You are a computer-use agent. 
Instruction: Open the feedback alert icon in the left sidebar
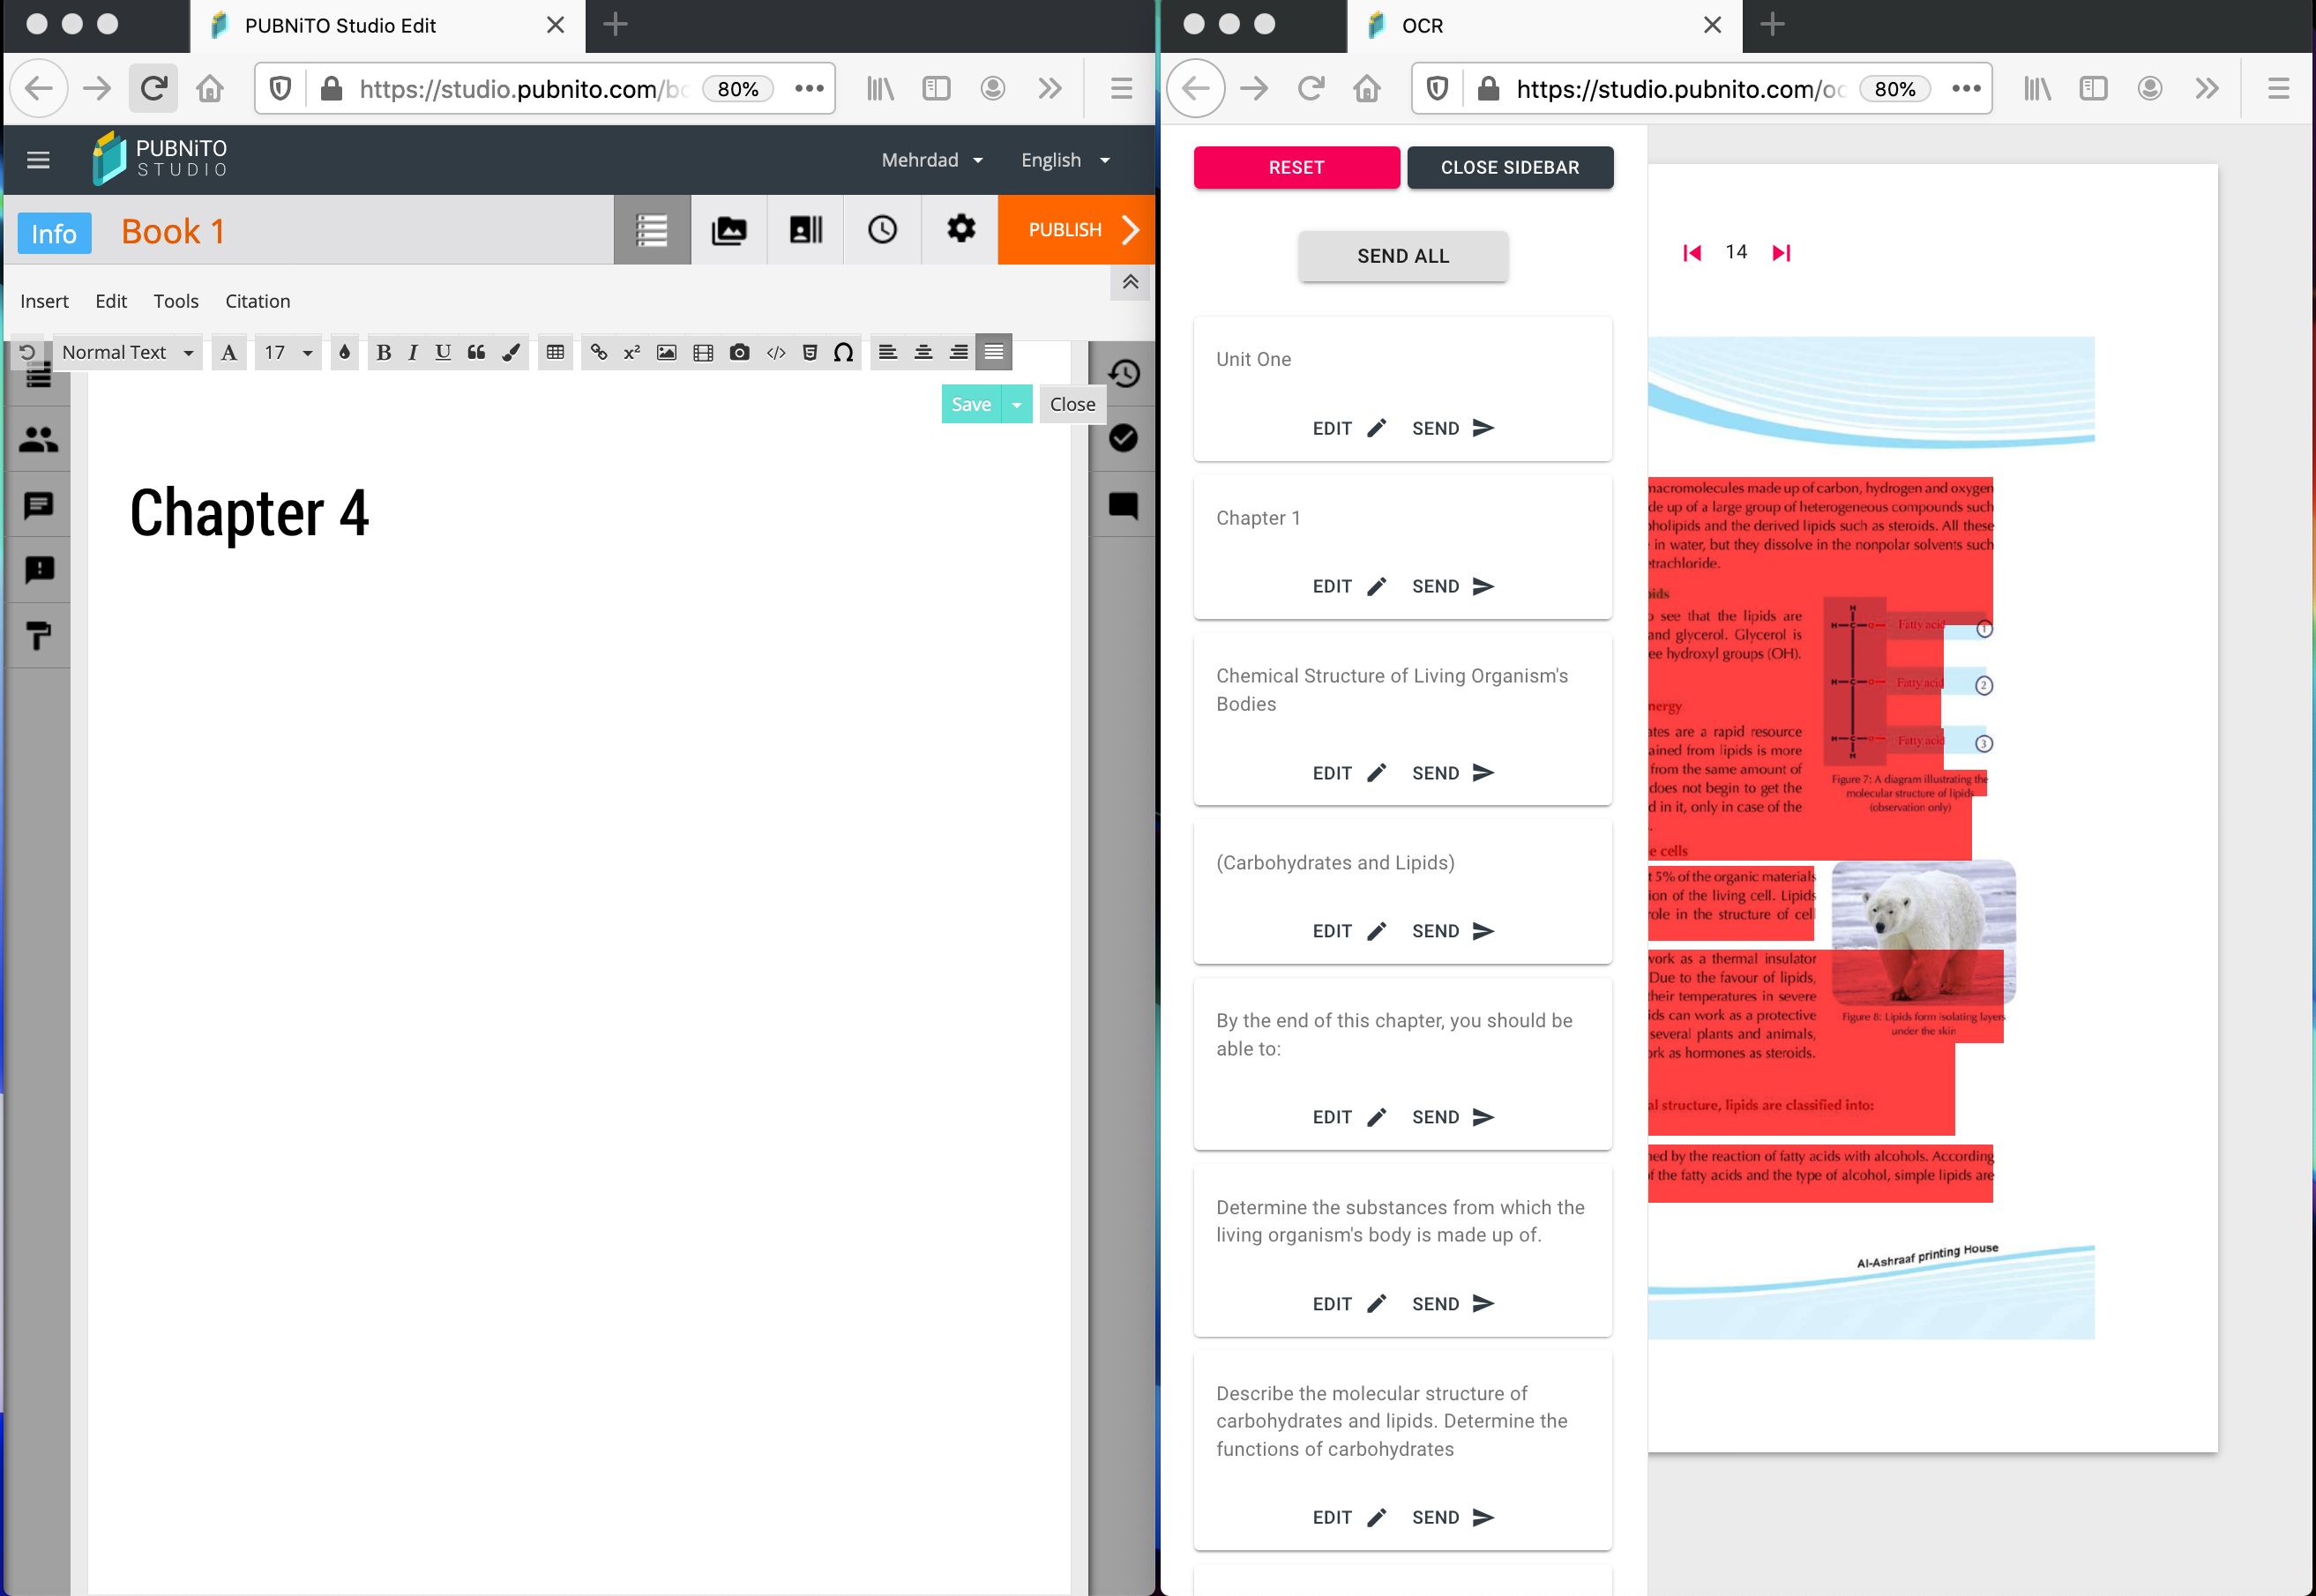pos(38,570)
